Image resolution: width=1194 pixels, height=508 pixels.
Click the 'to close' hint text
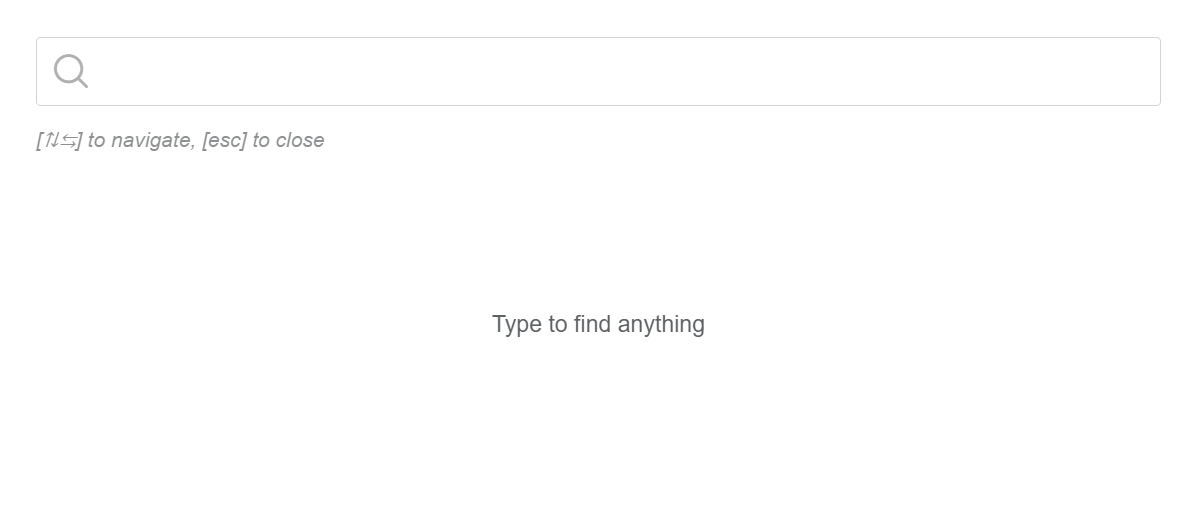point(288,141)
